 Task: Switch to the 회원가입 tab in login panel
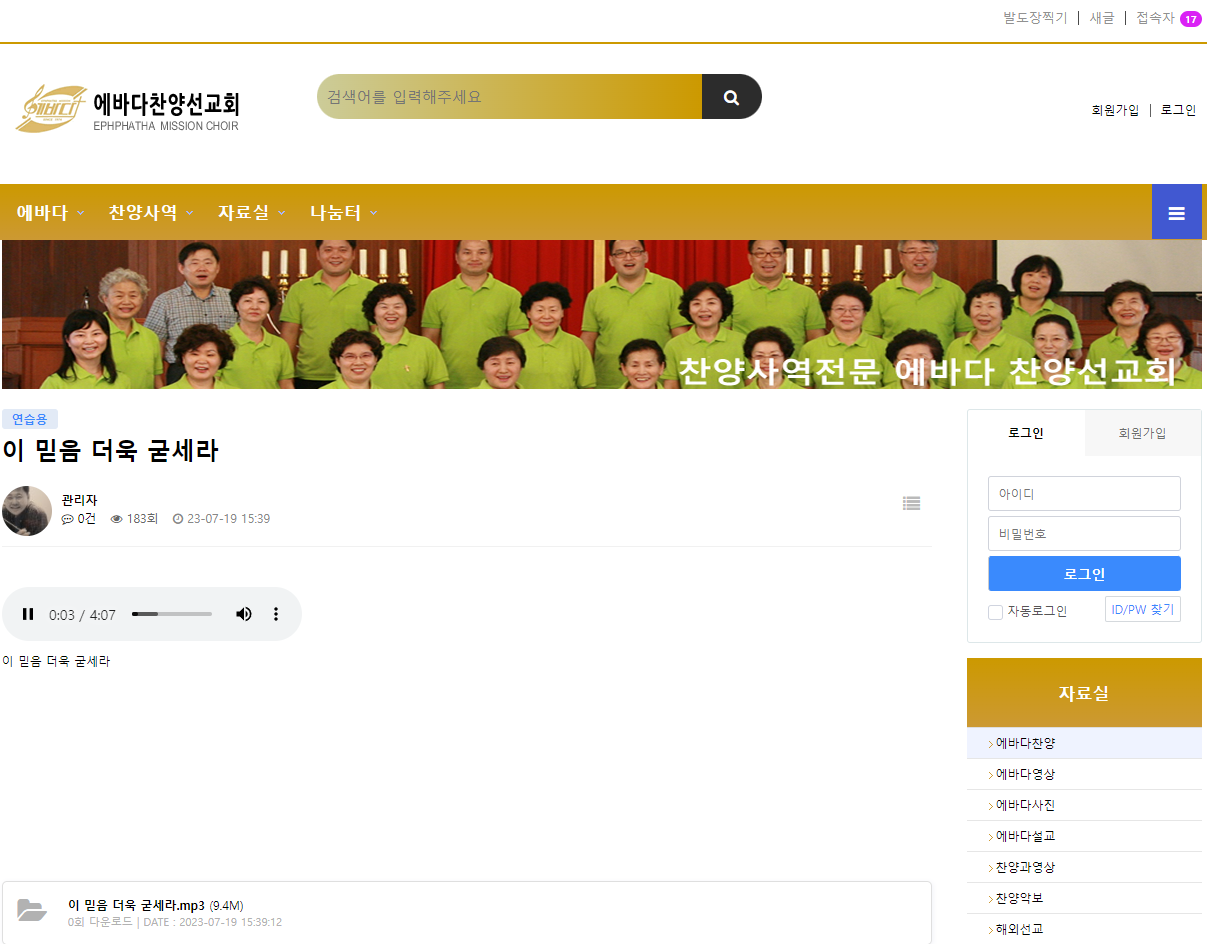(x=1142, y=433)
